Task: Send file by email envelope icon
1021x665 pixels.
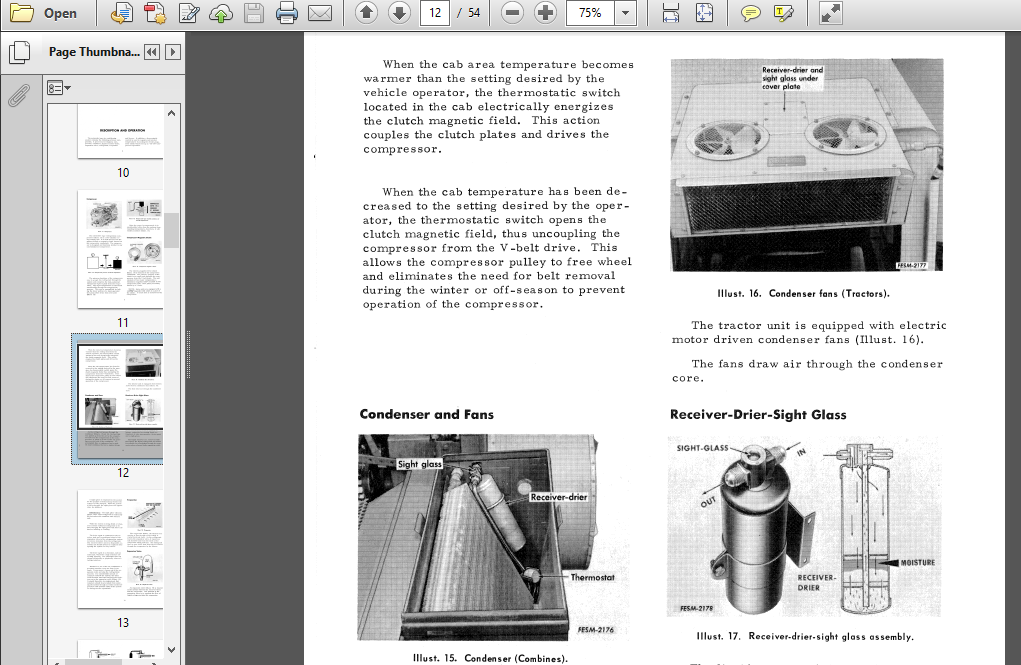Action: (x=320, y=13)
